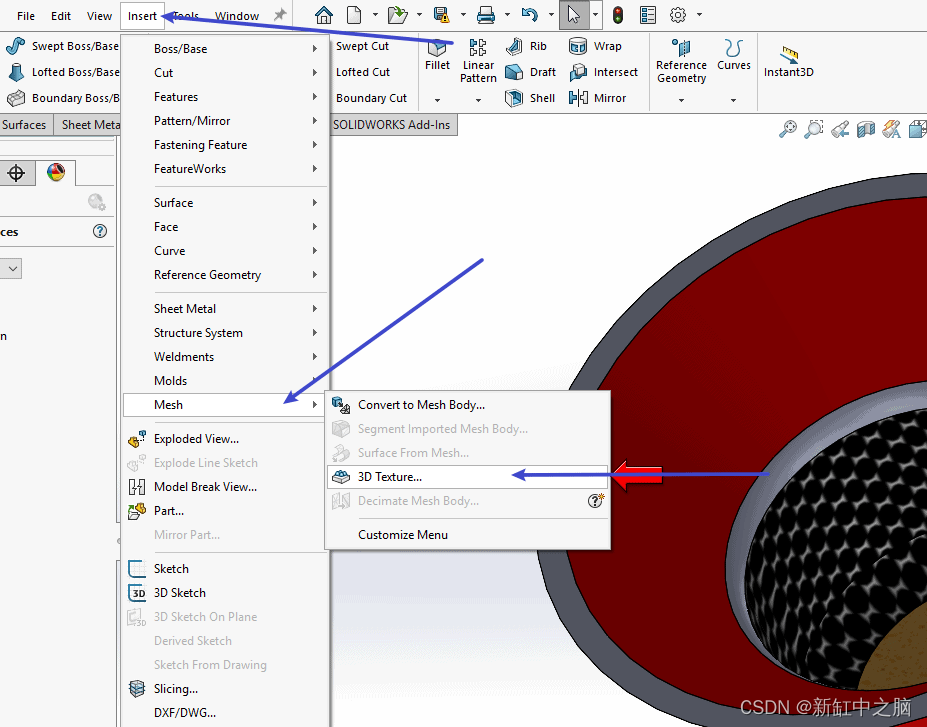The image size is (927, 727).
Task: Open Options gear icon
Action: coord(678,15)
